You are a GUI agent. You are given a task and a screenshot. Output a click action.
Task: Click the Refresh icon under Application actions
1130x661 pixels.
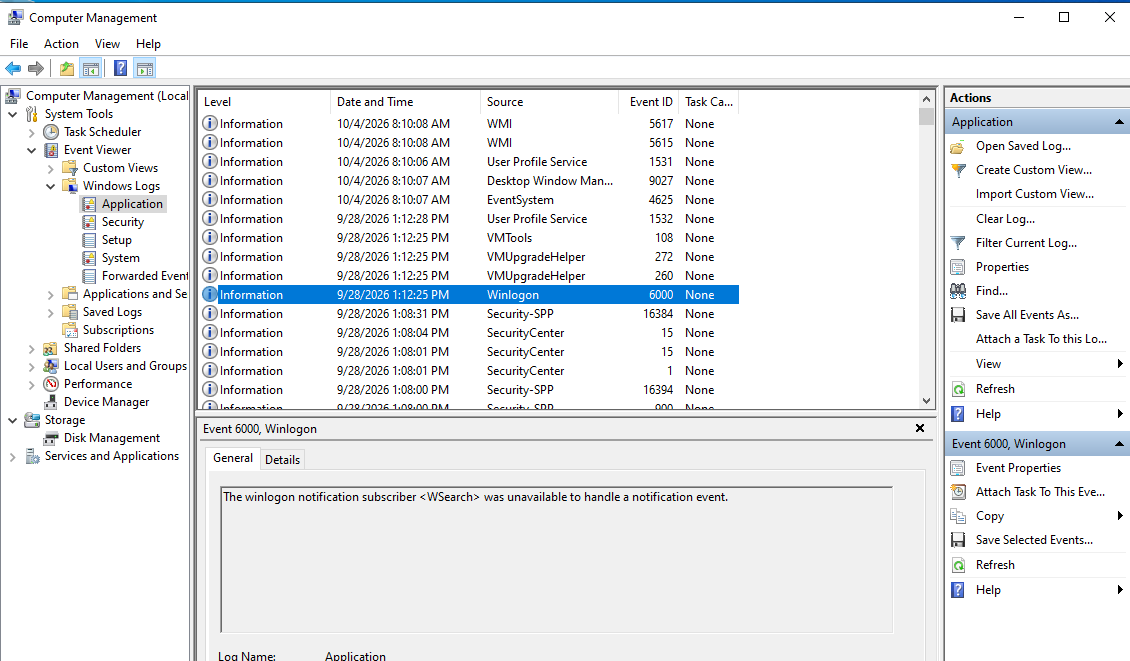(958, 389)
